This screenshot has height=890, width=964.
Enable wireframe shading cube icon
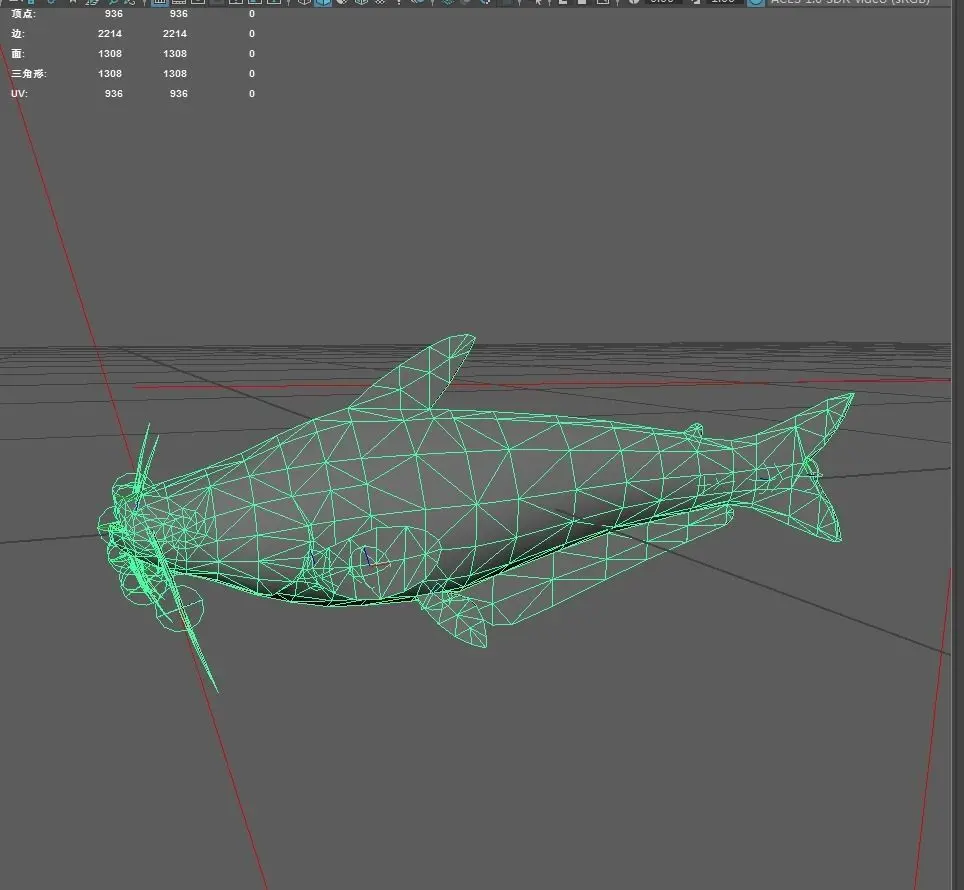pos(304,2)
